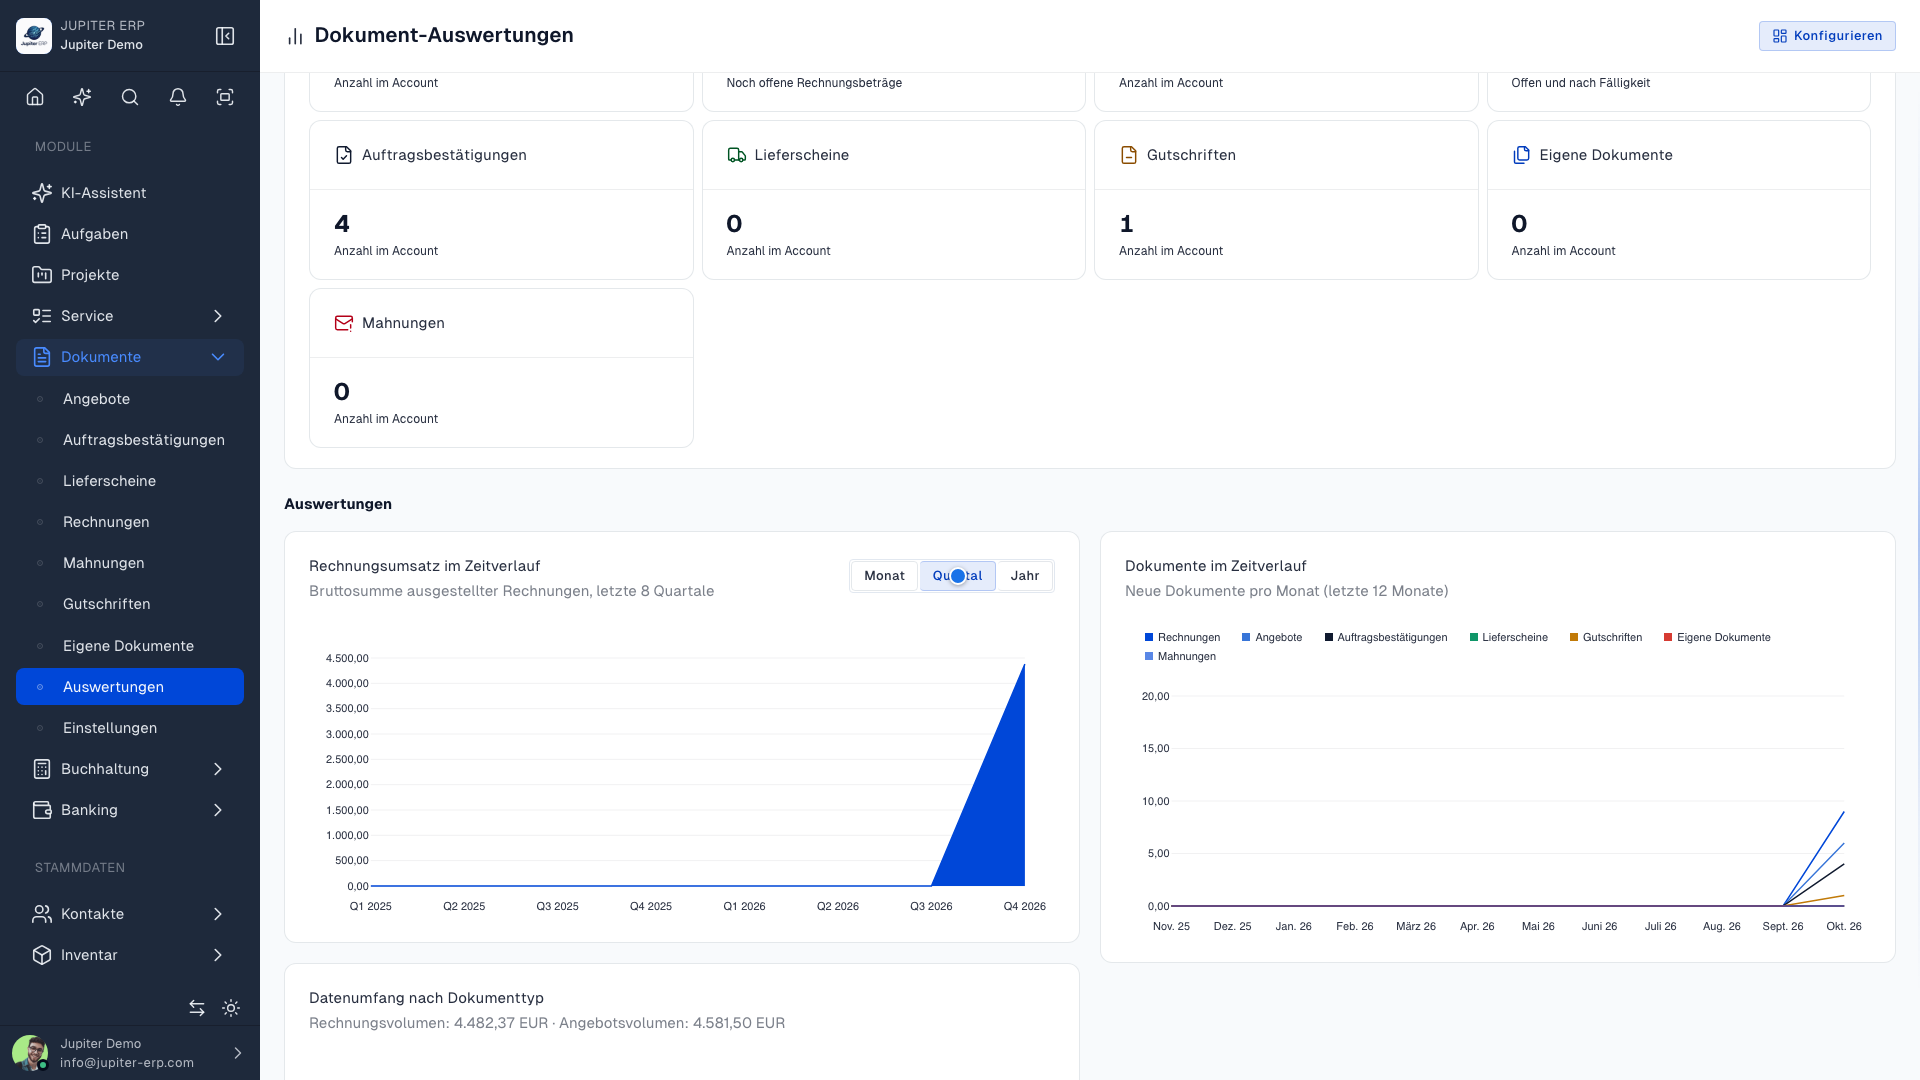1920x1080 pixels.
Task: Open the sparkle AI shortcut icon
Action: click(82, 97)
